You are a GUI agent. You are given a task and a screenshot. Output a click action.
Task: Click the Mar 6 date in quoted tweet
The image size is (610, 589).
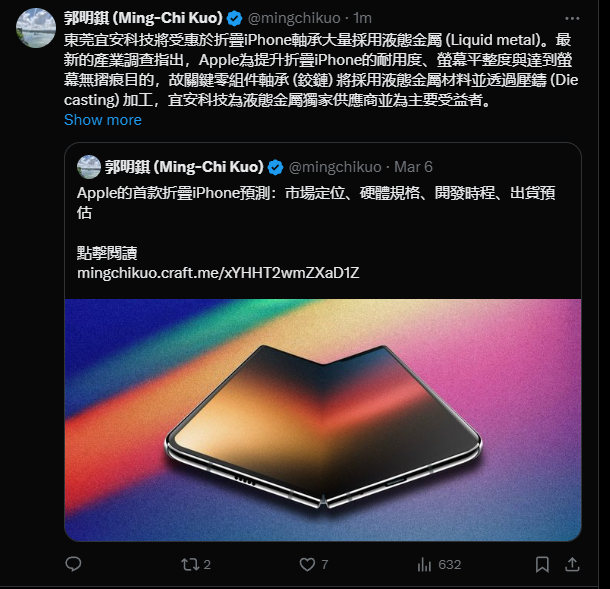coord(413,167)
